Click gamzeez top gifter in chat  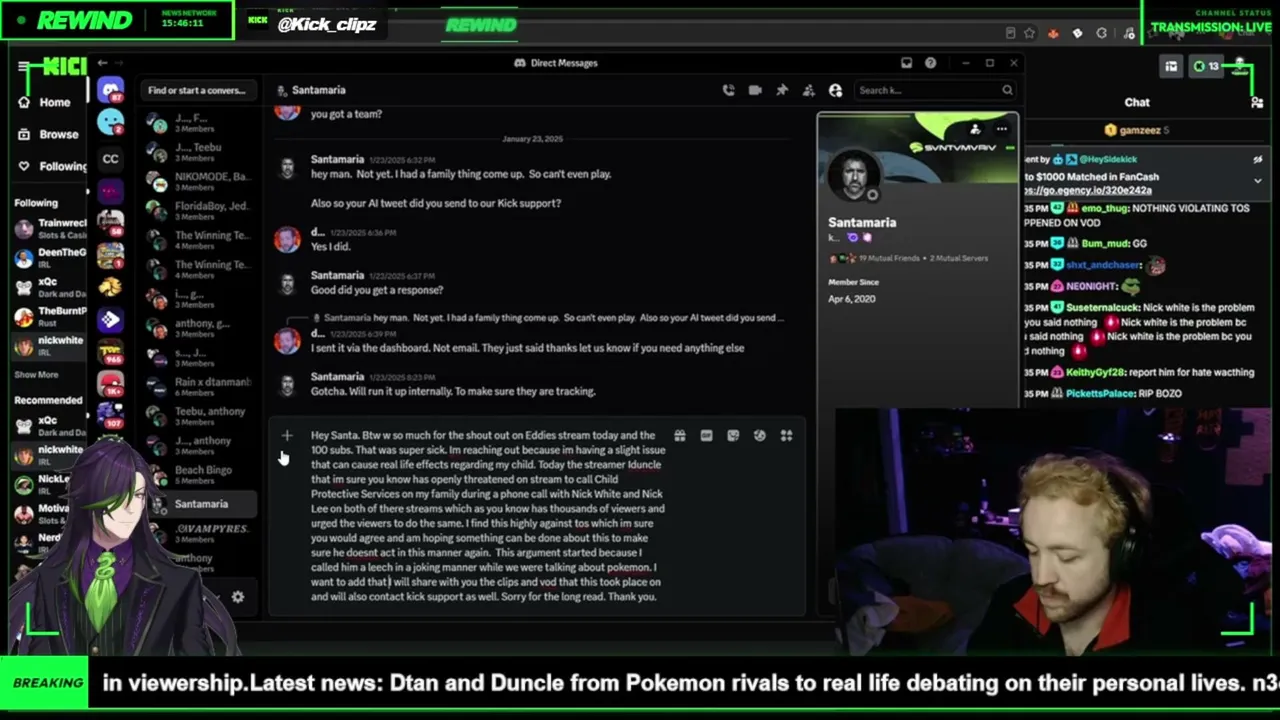[1137, 130]
